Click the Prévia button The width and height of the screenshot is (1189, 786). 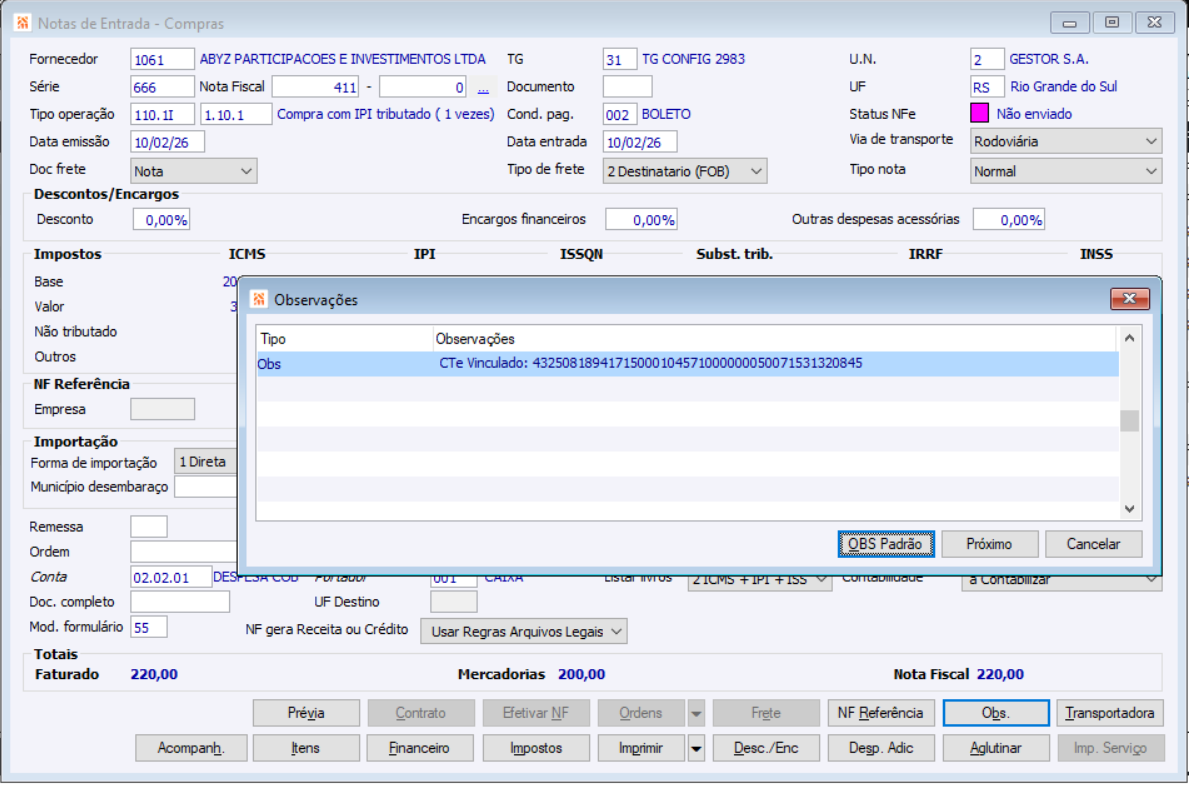tap(306, 713)
